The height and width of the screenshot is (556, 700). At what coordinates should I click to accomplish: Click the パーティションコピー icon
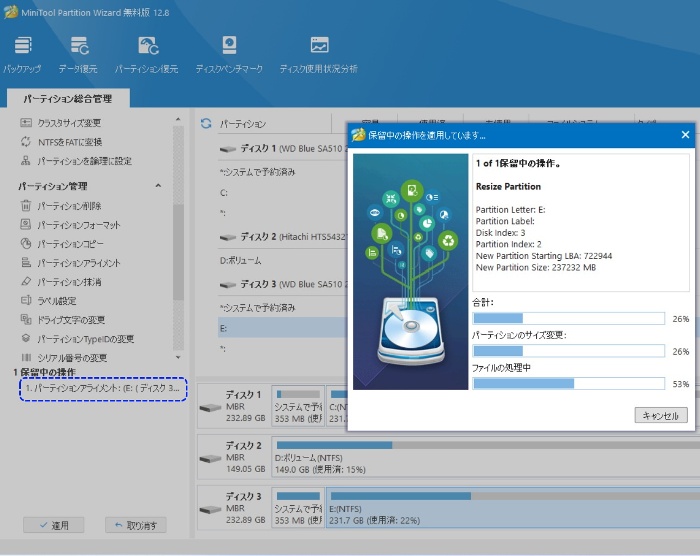[x=26, y=243]
